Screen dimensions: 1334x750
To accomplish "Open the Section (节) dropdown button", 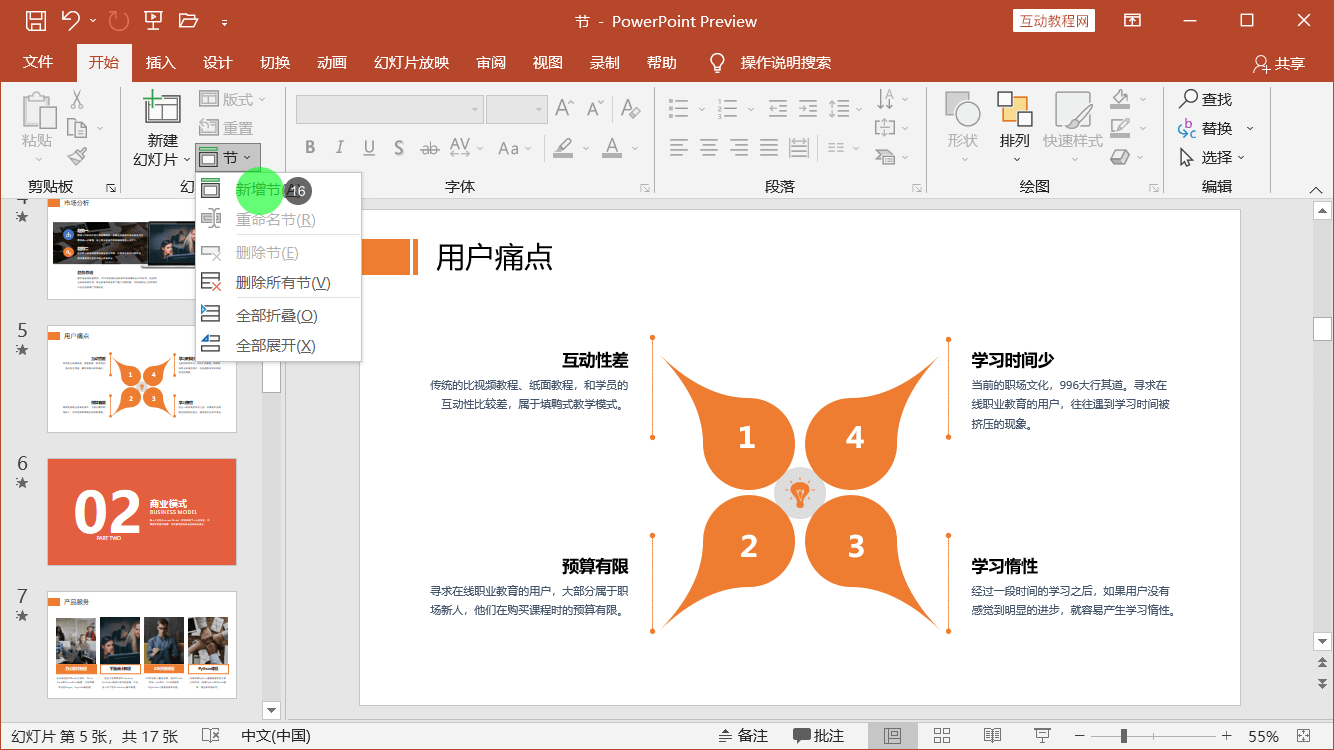I will click(x=228, y=157).
